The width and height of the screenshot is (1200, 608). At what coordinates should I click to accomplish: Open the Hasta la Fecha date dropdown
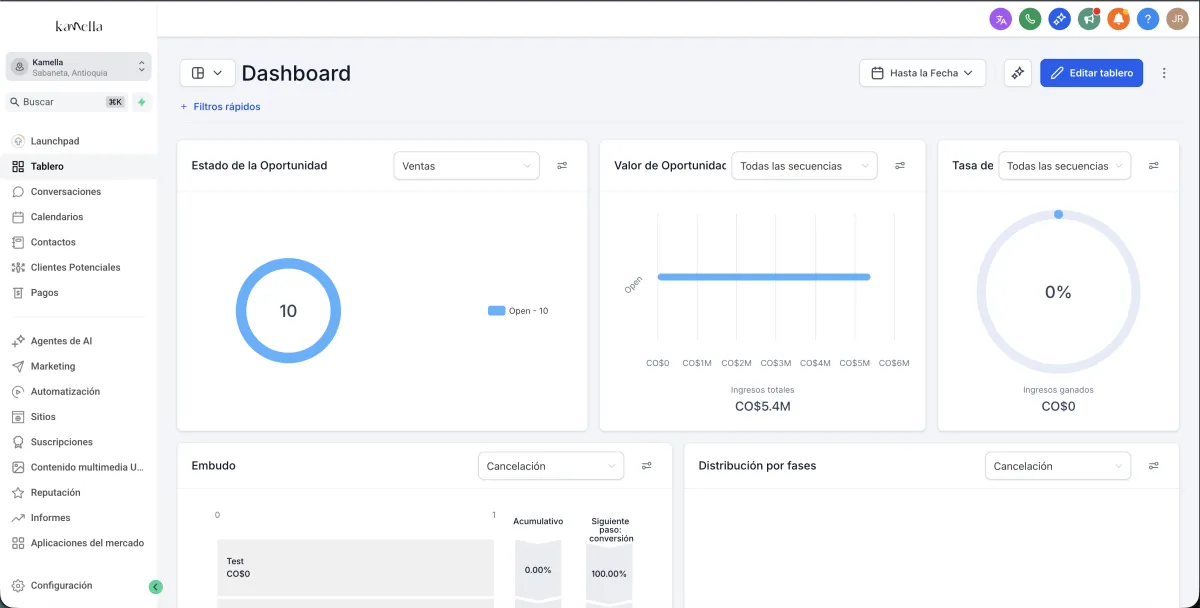tap(922, 73)
